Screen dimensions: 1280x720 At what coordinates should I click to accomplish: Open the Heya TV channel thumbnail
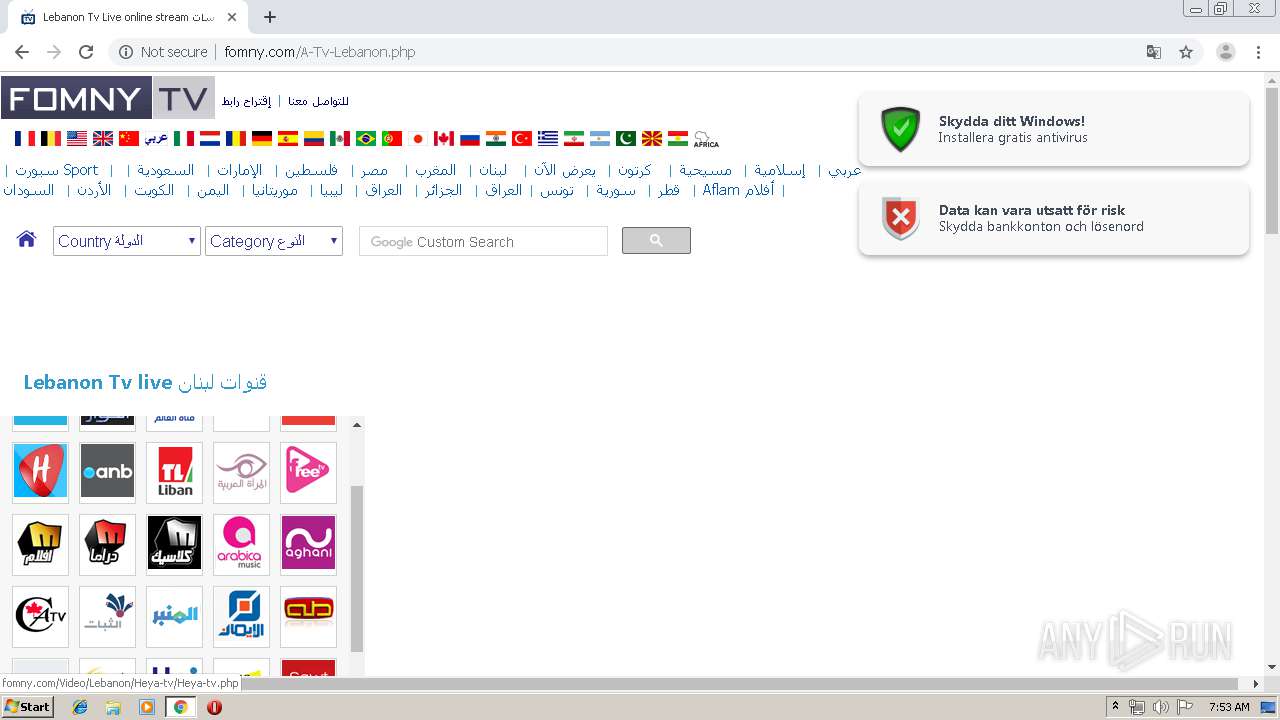click(41, 471)
